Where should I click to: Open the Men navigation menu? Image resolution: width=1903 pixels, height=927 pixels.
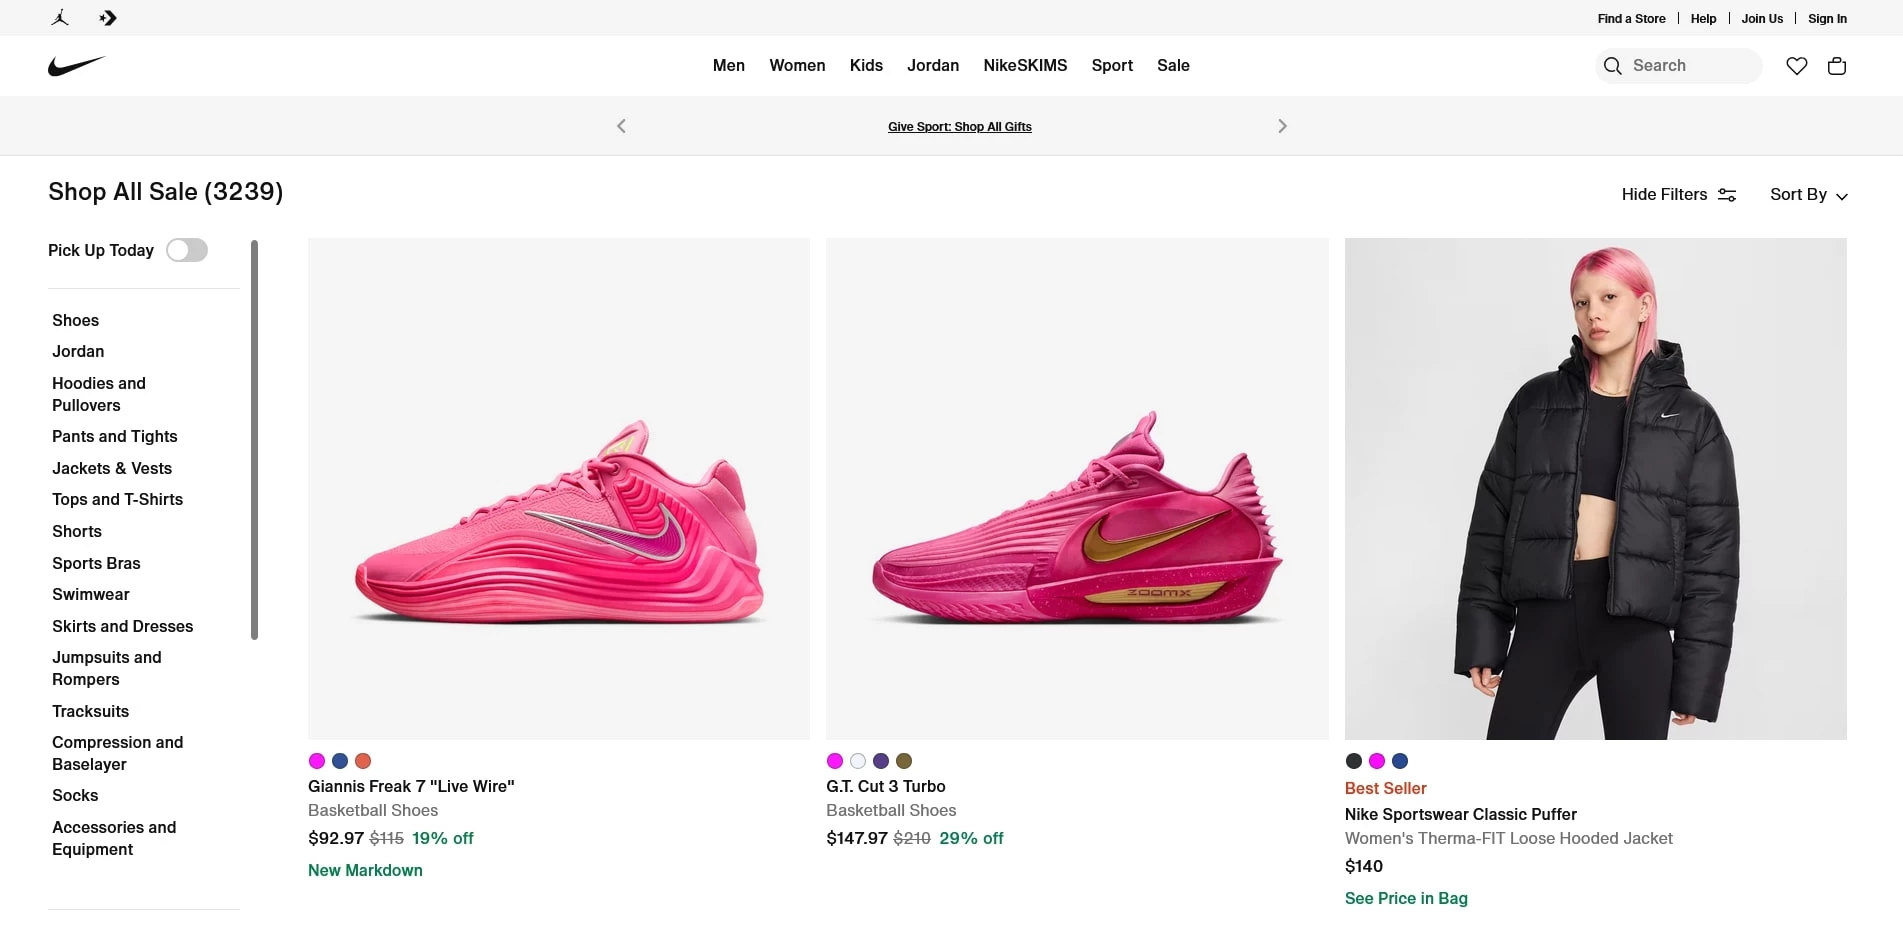[728, 66]
